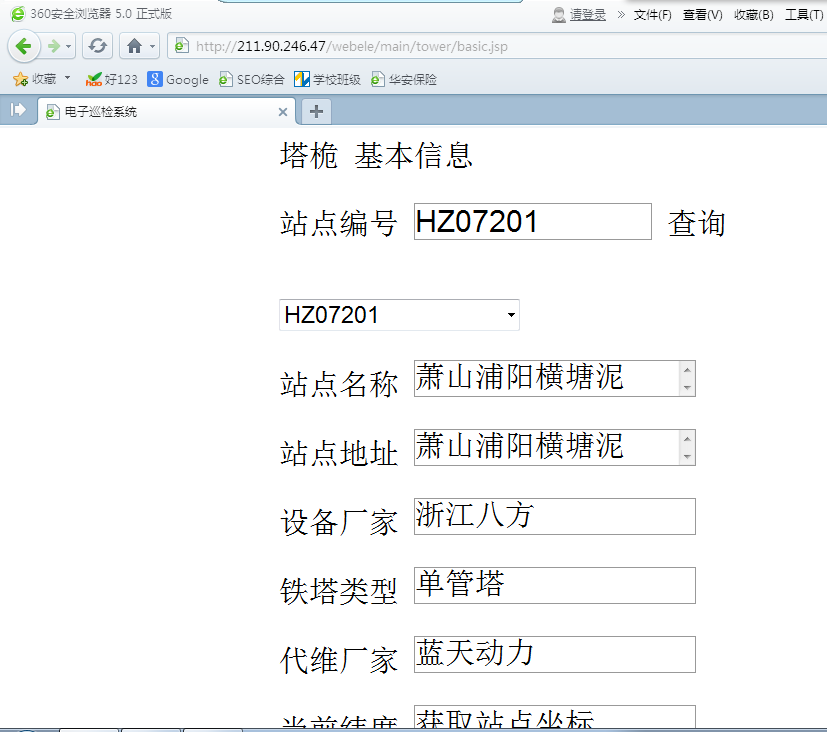Open the Google bookmark
The width and height of the screenshot is (827, 732).
(178, 80)
